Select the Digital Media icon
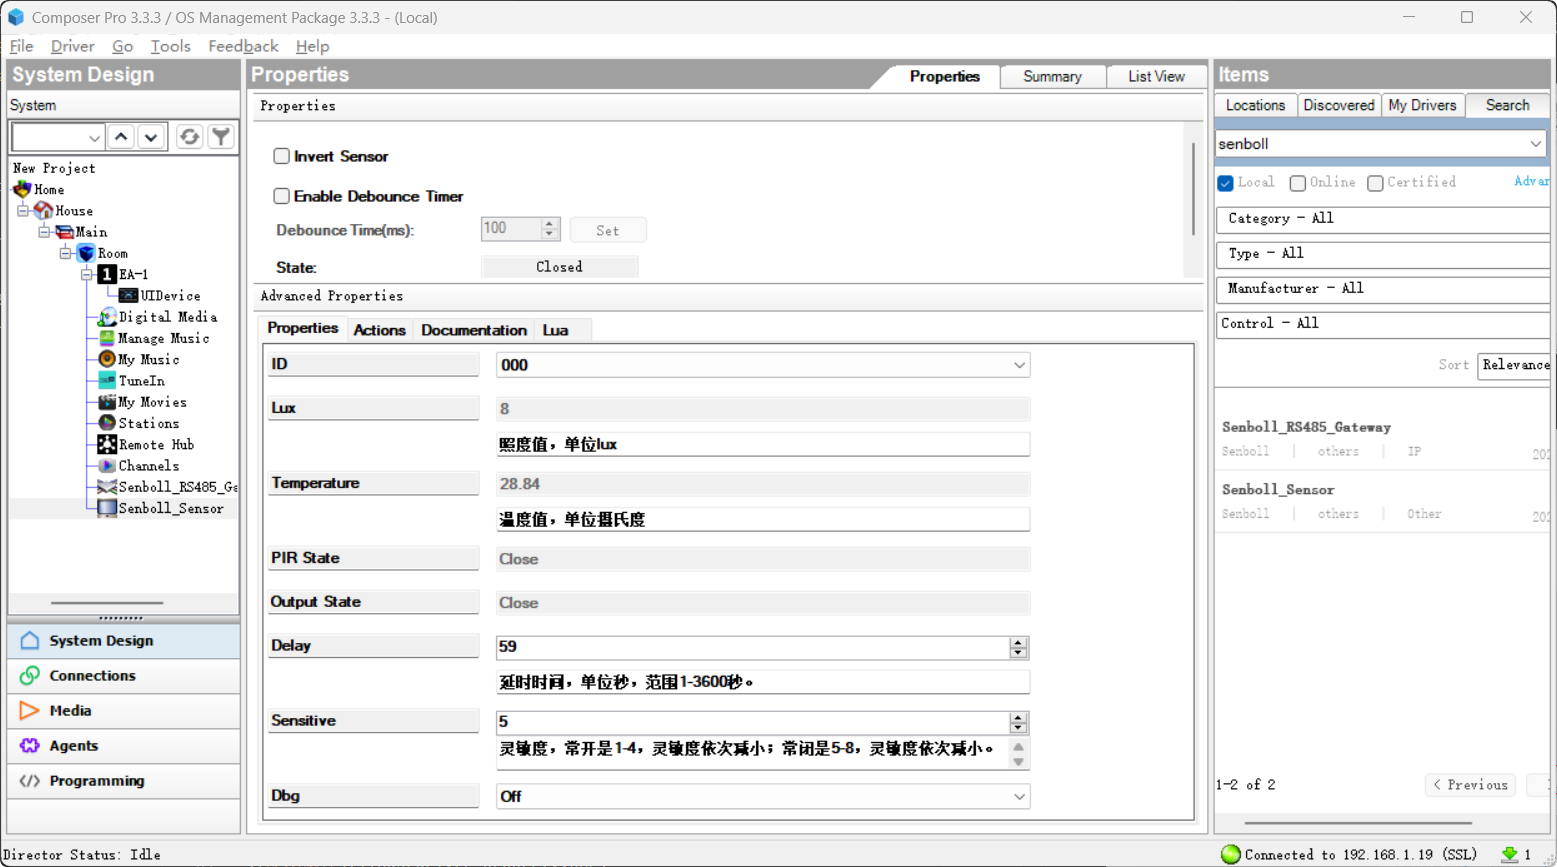1557x867 pixels. pos(107,317)
